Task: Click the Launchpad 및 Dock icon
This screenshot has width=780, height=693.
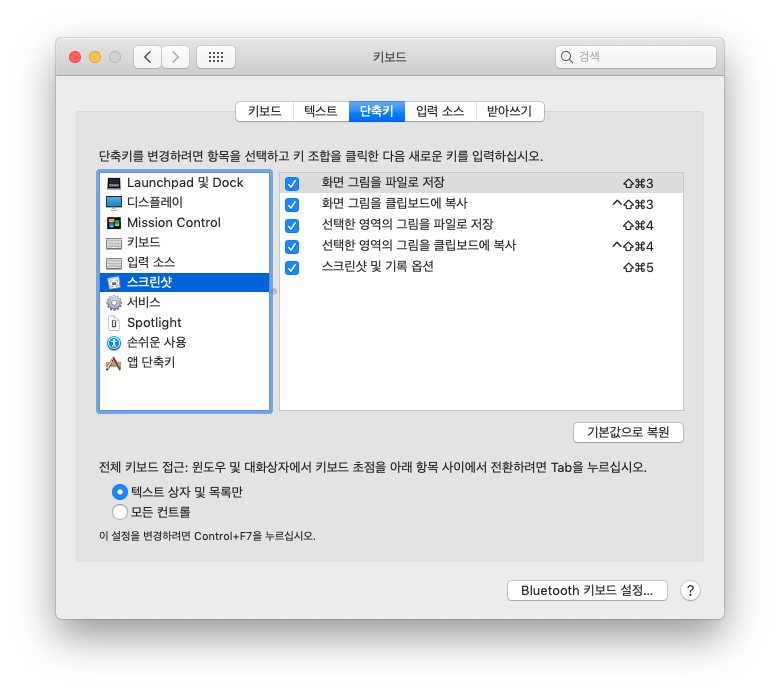Action: click(x=114, y=184)
